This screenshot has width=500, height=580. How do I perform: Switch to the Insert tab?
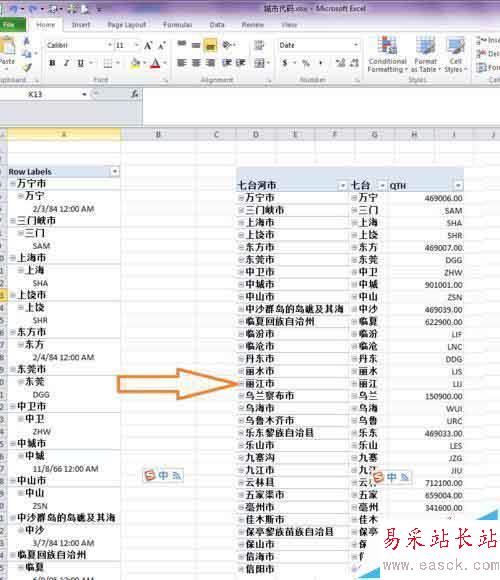tap(81, 25)
